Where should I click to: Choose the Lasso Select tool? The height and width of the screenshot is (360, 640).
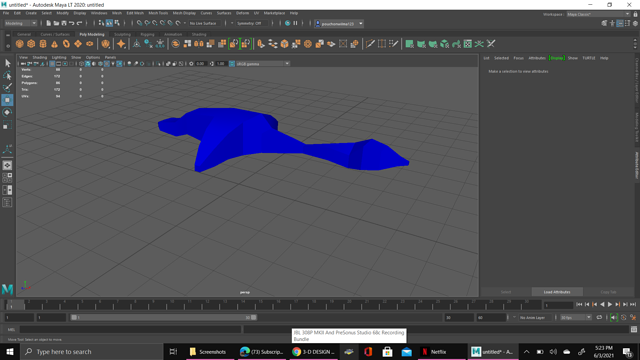[7, 76]
